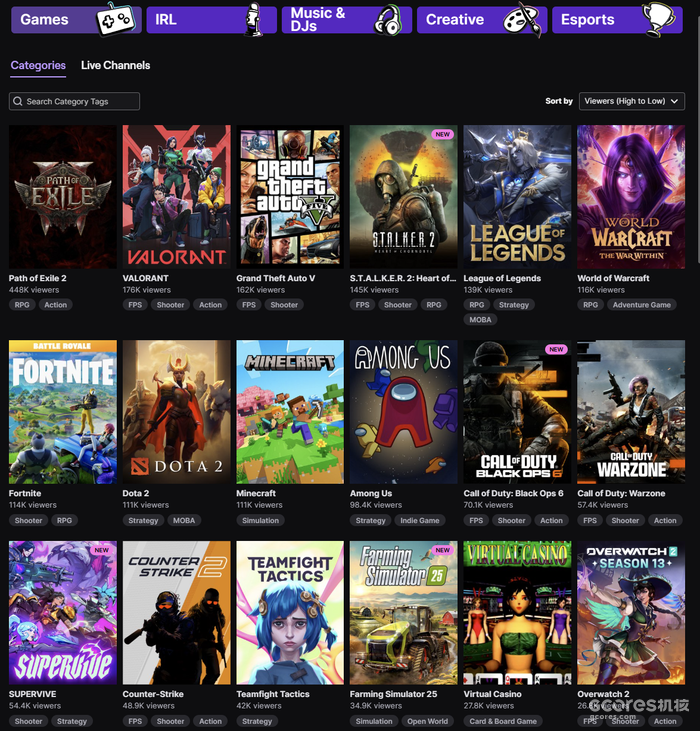This screenshot has width=700, height=731.
Task: Click the NEW badge on S.T.A.L.K.E.R. 2
Action: [442, 134]
